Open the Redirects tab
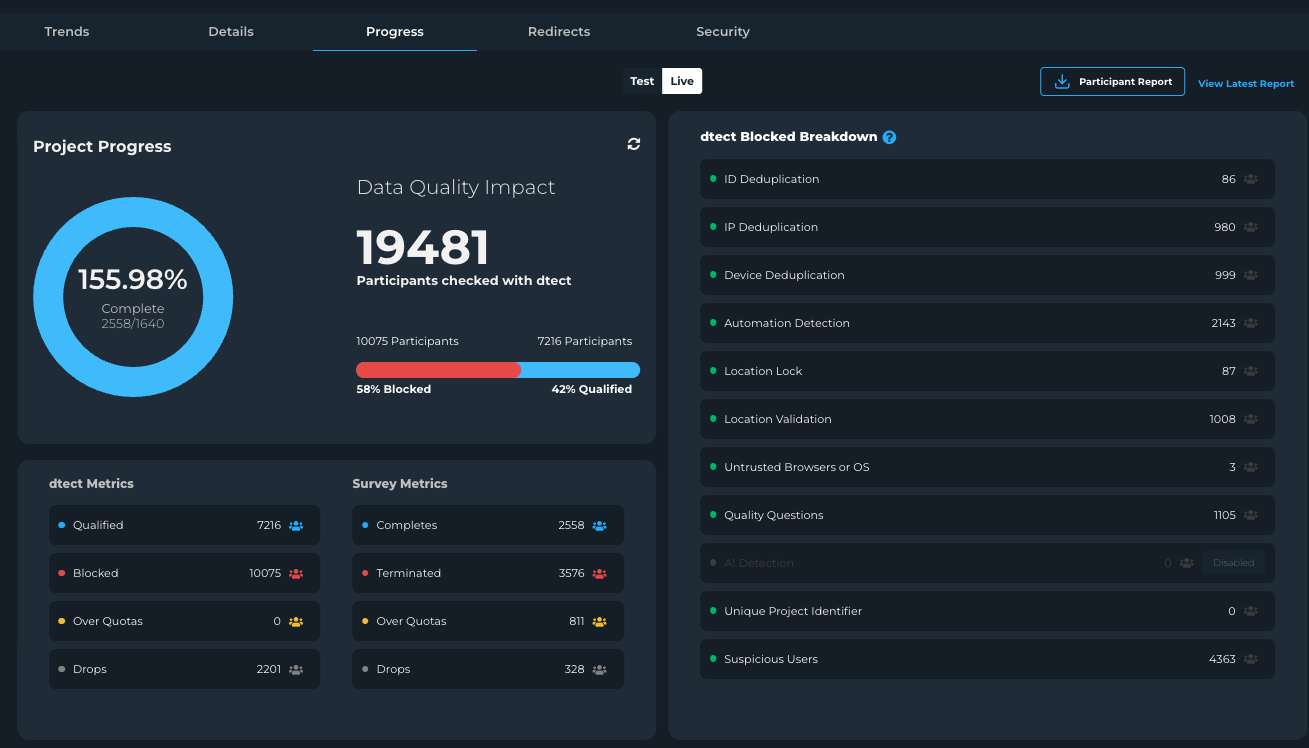Image resolution: width=1309 pixels, height=748 pixels. click(x=558, y=32)
